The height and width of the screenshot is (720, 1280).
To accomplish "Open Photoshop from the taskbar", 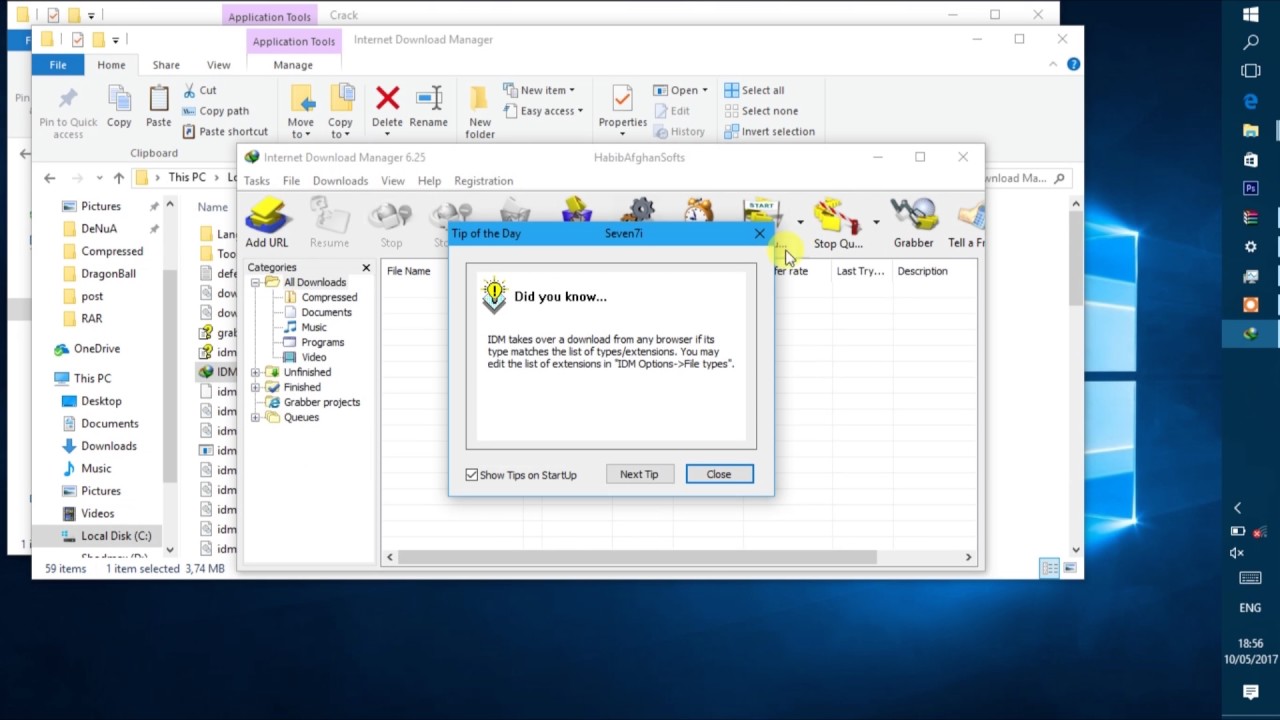I will (x=1250, y=188).
